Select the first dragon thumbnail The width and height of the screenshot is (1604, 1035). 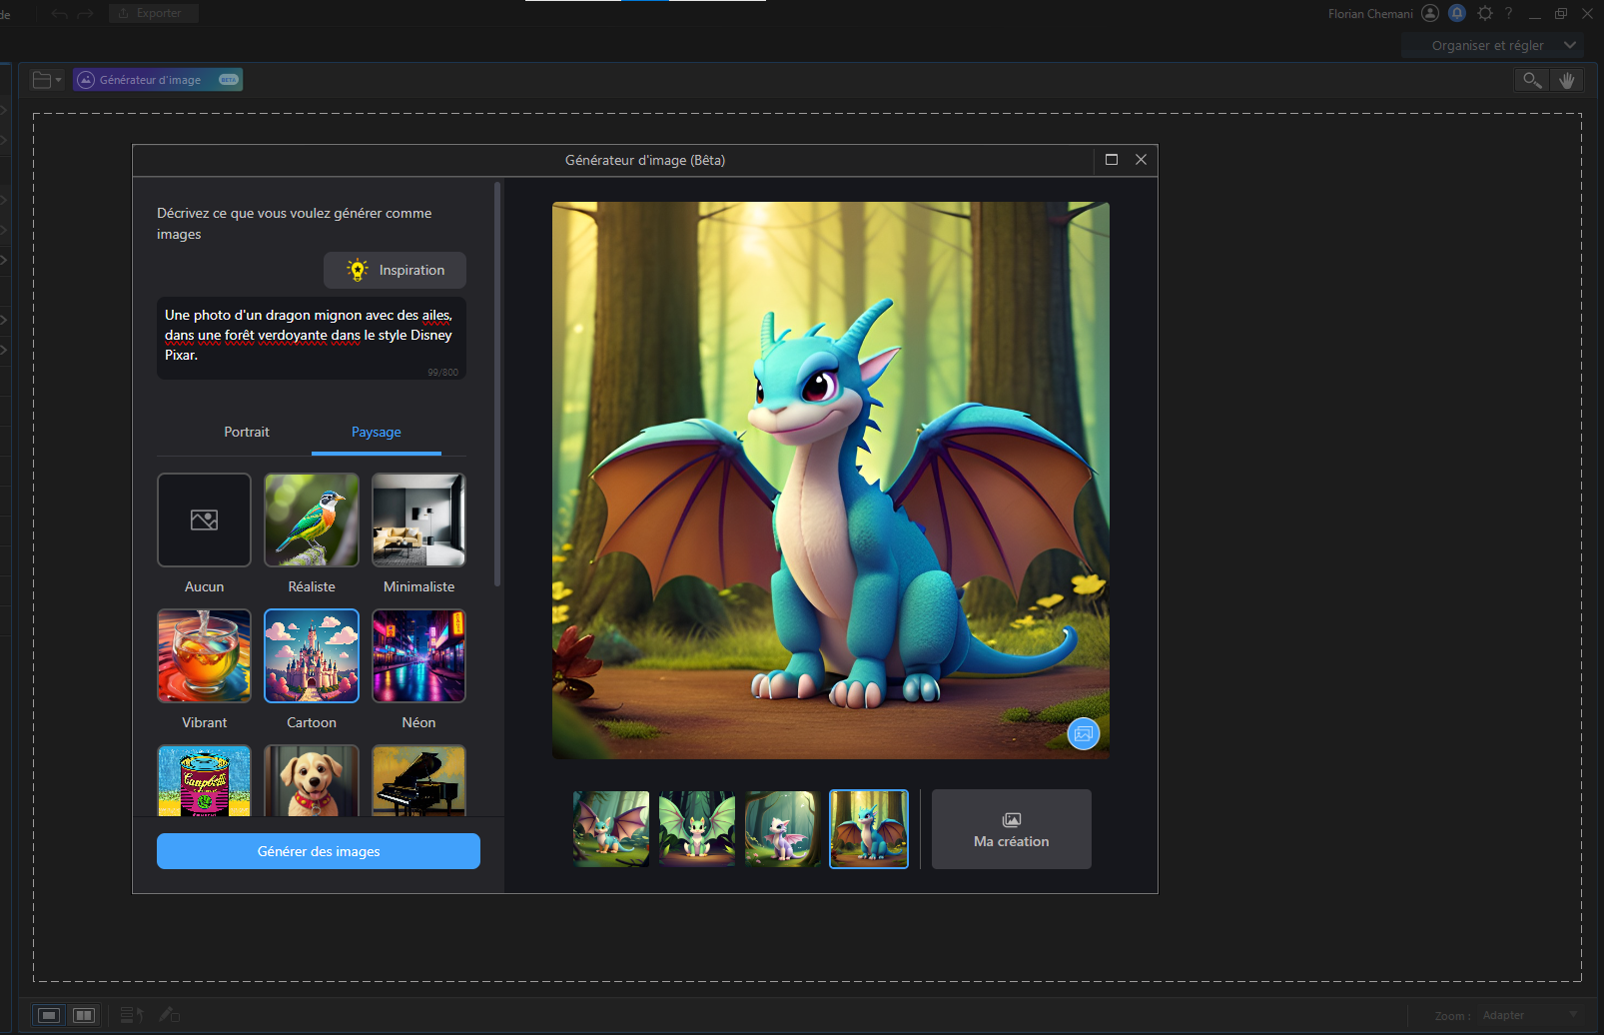[611, 829]
